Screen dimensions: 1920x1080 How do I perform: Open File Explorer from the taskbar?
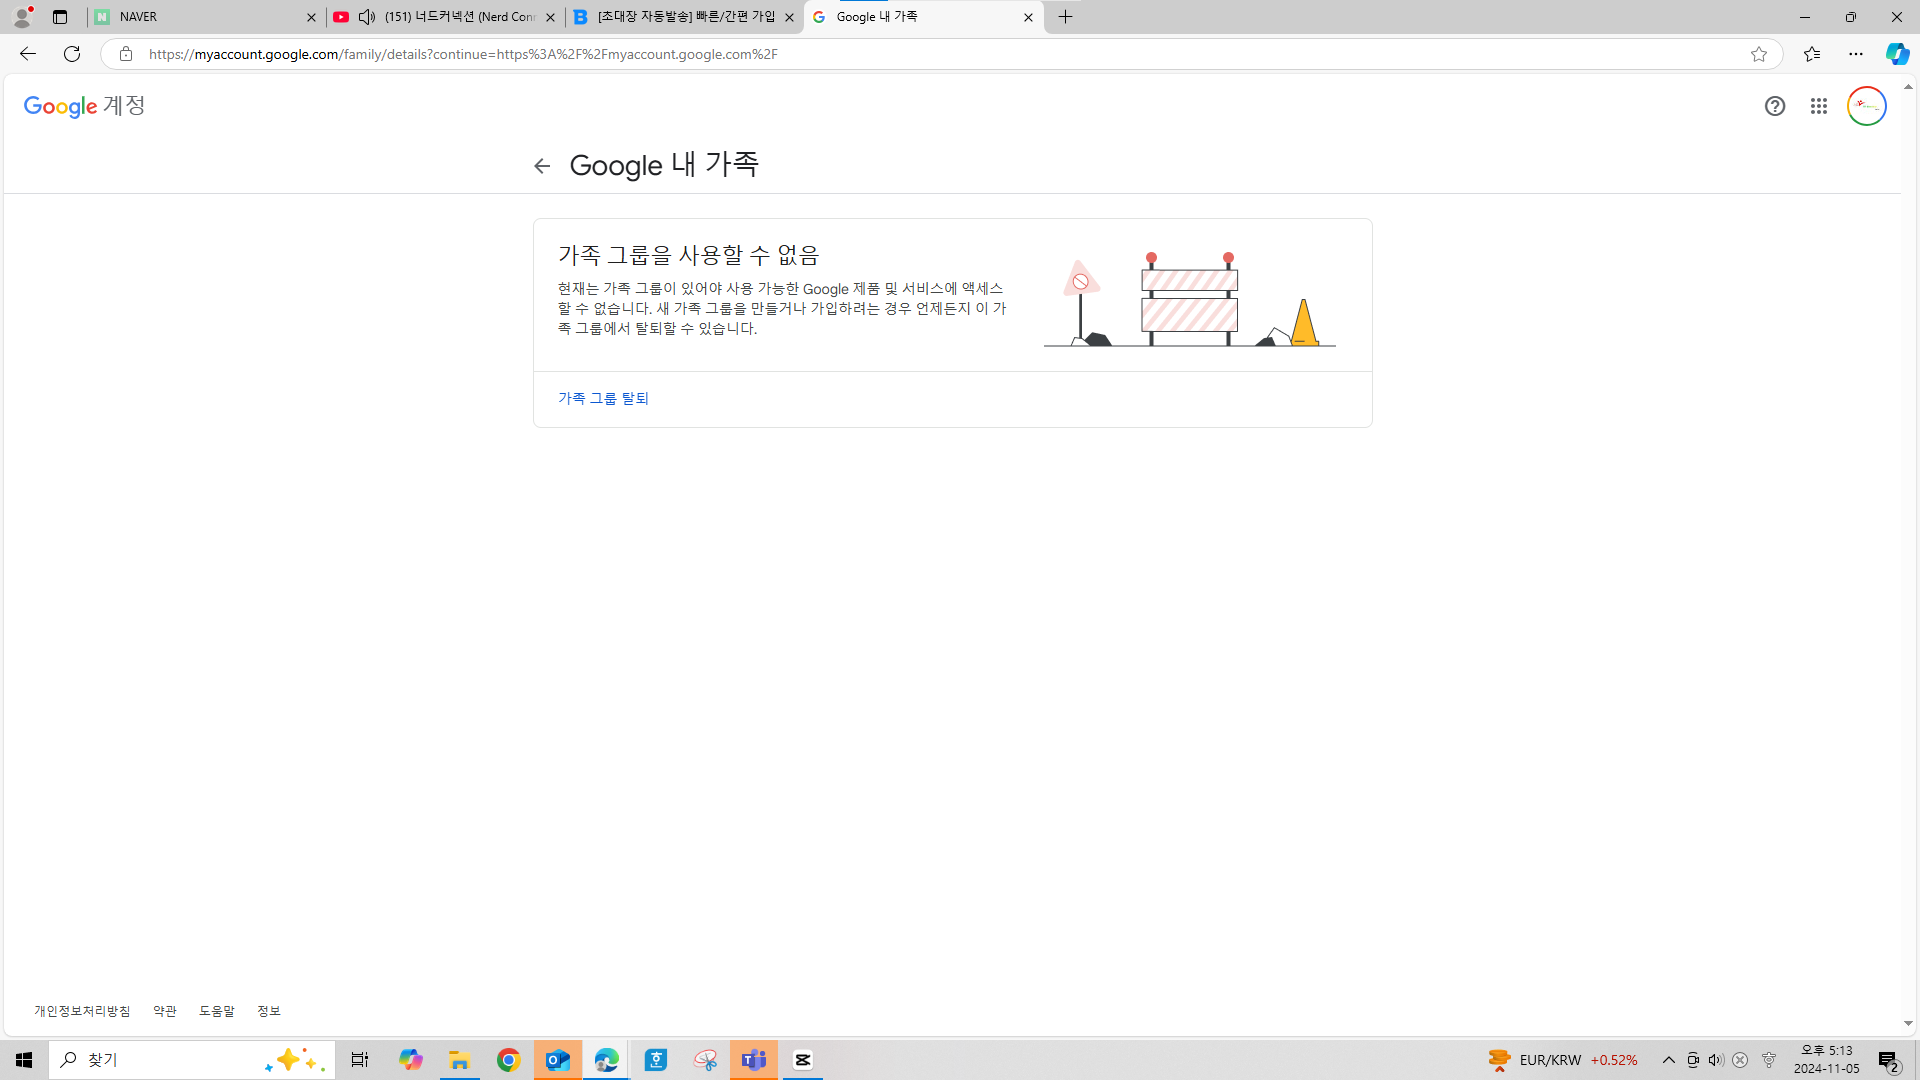click(460, 1060)
